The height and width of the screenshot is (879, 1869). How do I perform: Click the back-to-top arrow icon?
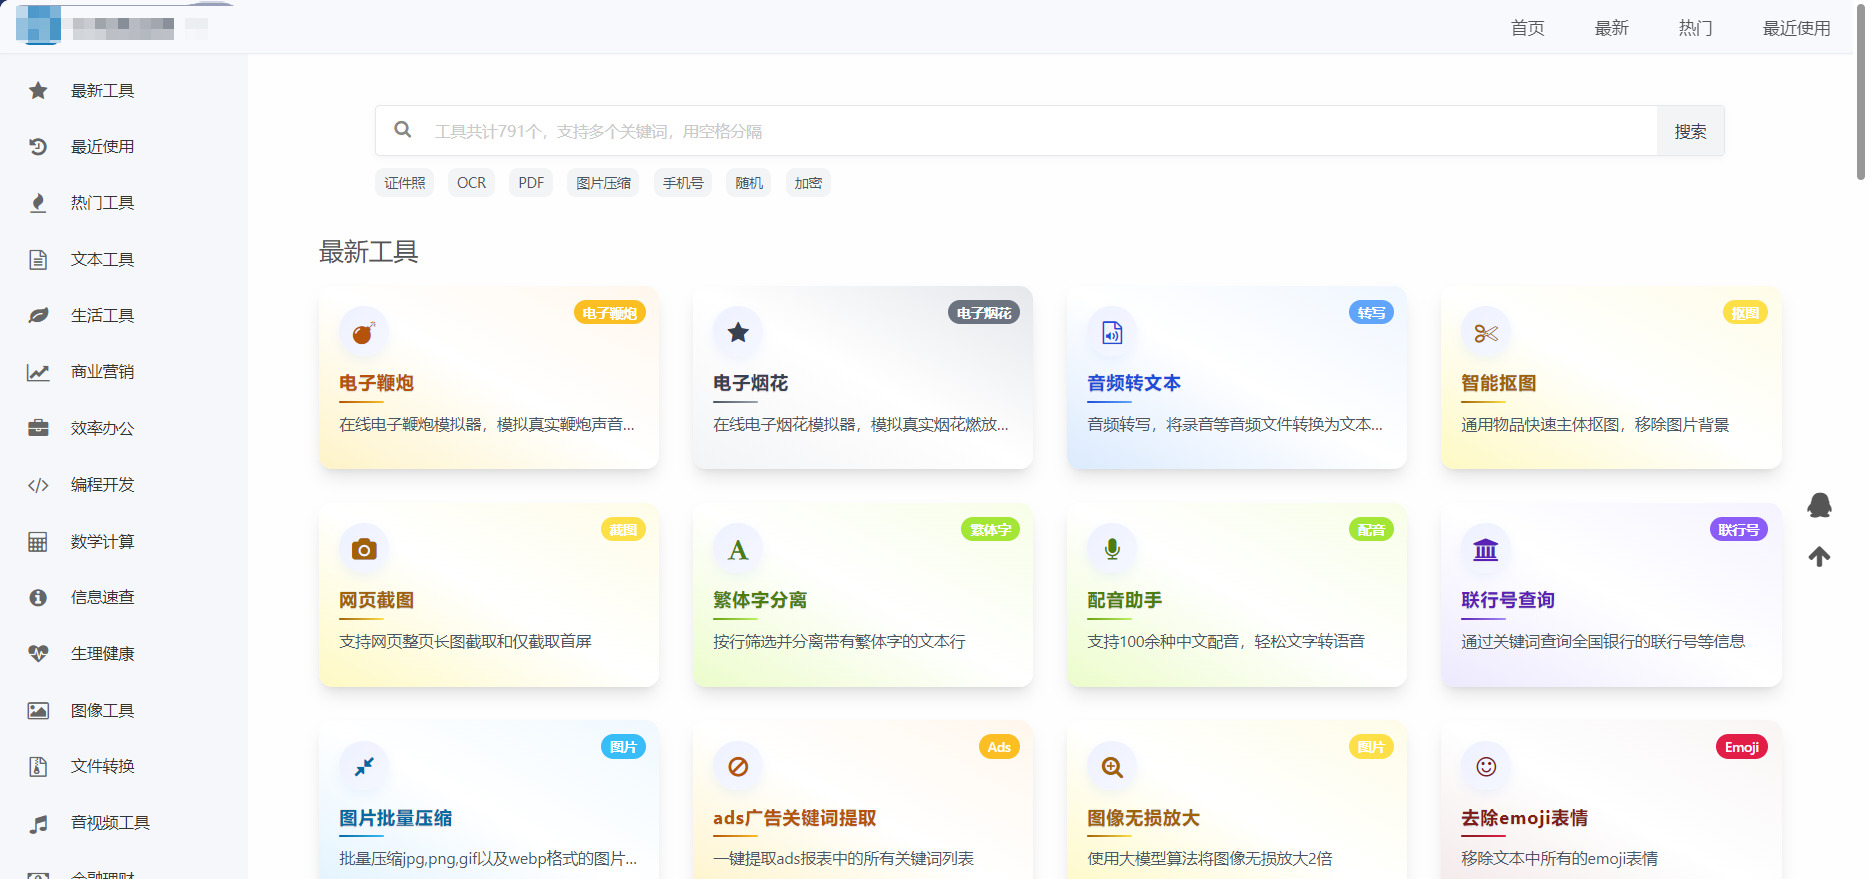click(x=1819, y=557)
